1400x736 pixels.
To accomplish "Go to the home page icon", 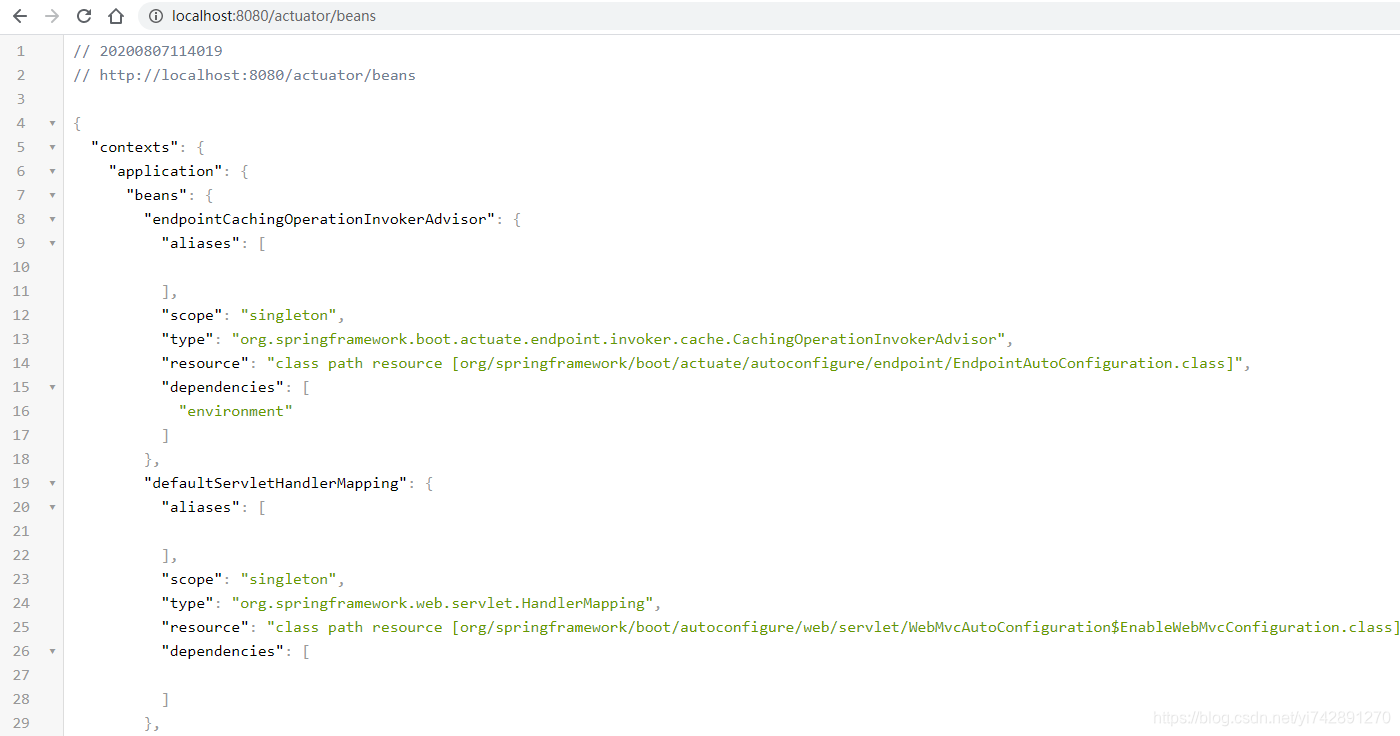I will point(116,16).
